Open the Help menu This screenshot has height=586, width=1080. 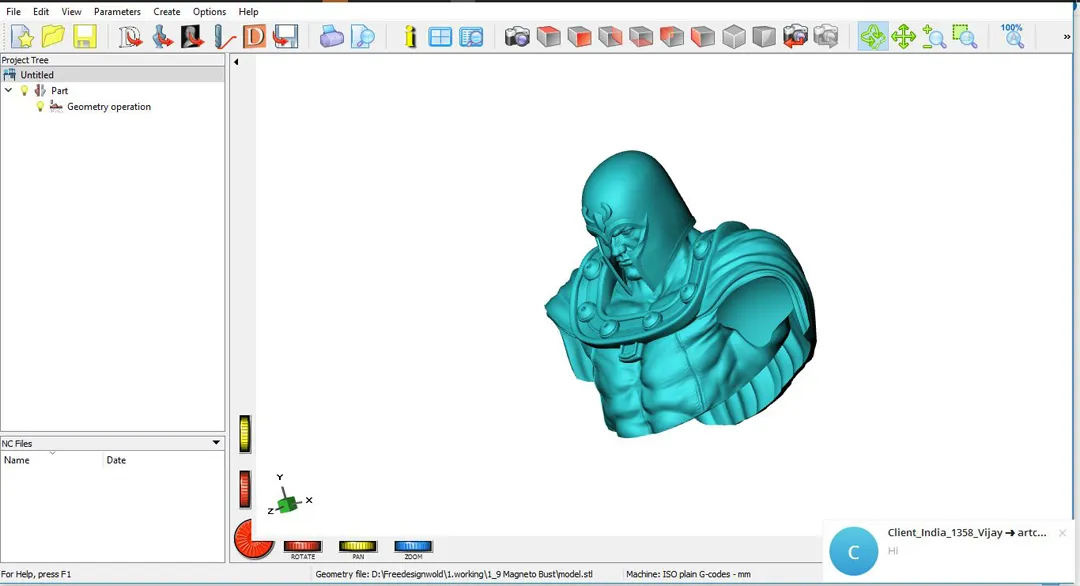pos(248,12)
